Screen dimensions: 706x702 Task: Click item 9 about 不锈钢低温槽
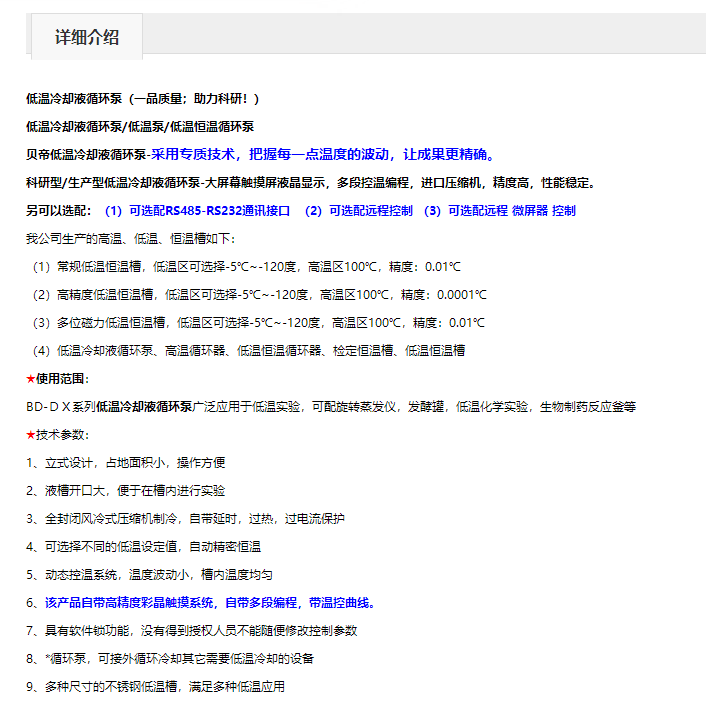pos(155,687)
